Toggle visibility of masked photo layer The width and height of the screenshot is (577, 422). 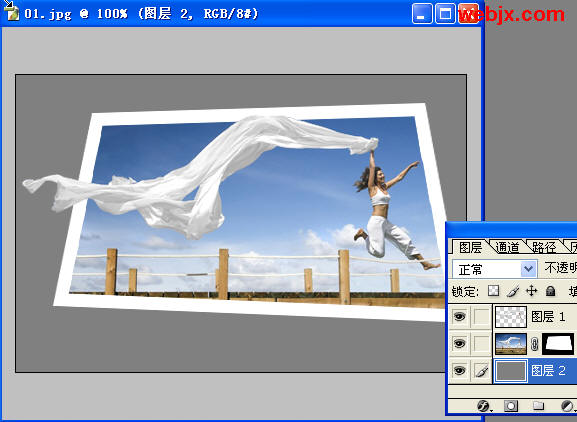pyautogui.click(x=459, y=344)
